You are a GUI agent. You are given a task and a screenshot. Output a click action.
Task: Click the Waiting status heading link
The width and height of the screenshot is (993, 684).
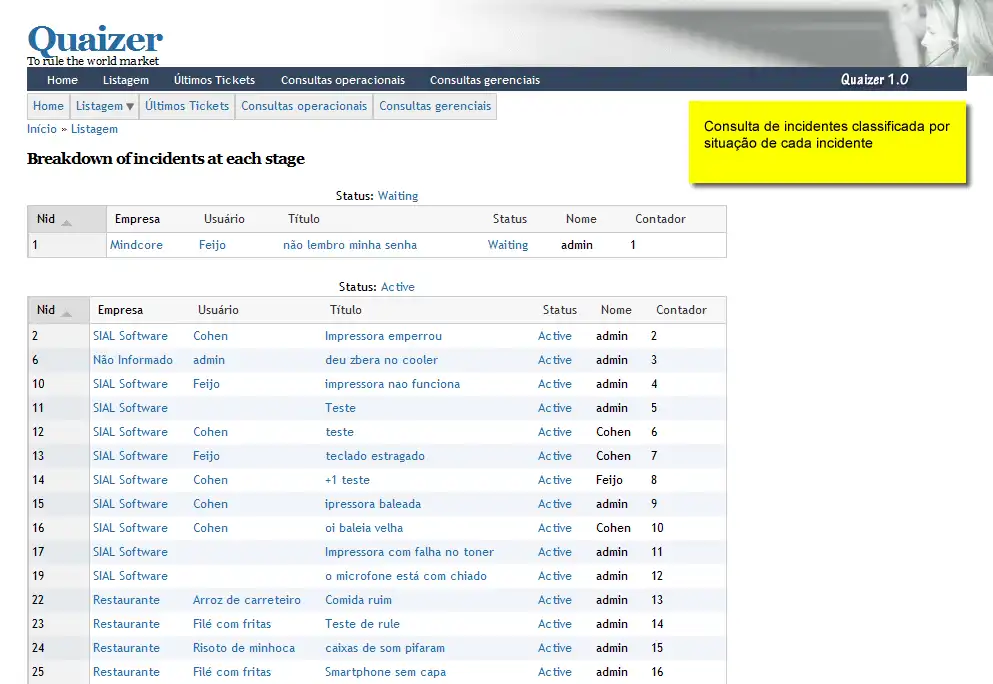tap(398, 196)
